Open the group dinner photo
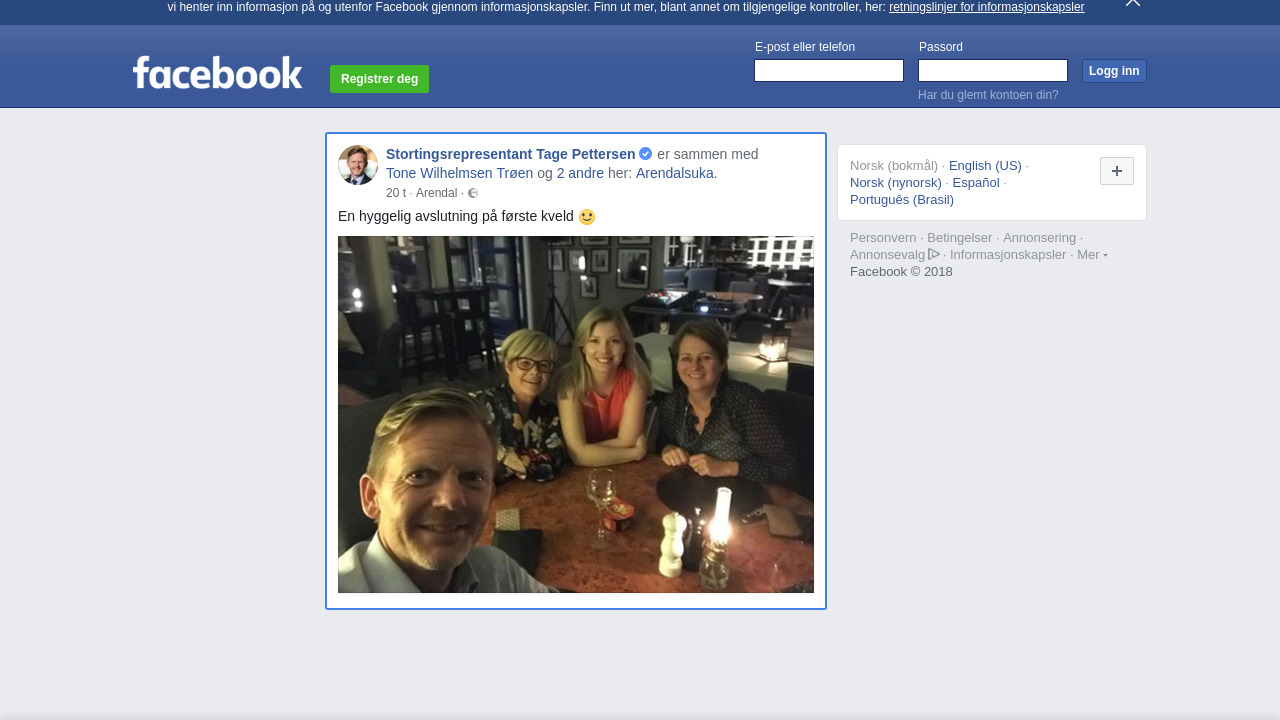Viewport: 1280px width, 720px height. [x=576, y=414]
